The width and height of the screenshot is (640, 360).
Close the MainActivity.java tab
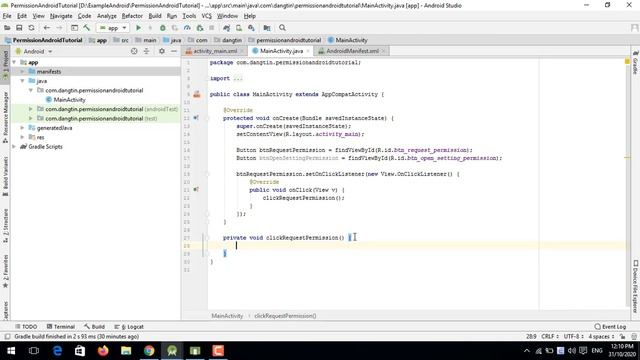(308, 51)
